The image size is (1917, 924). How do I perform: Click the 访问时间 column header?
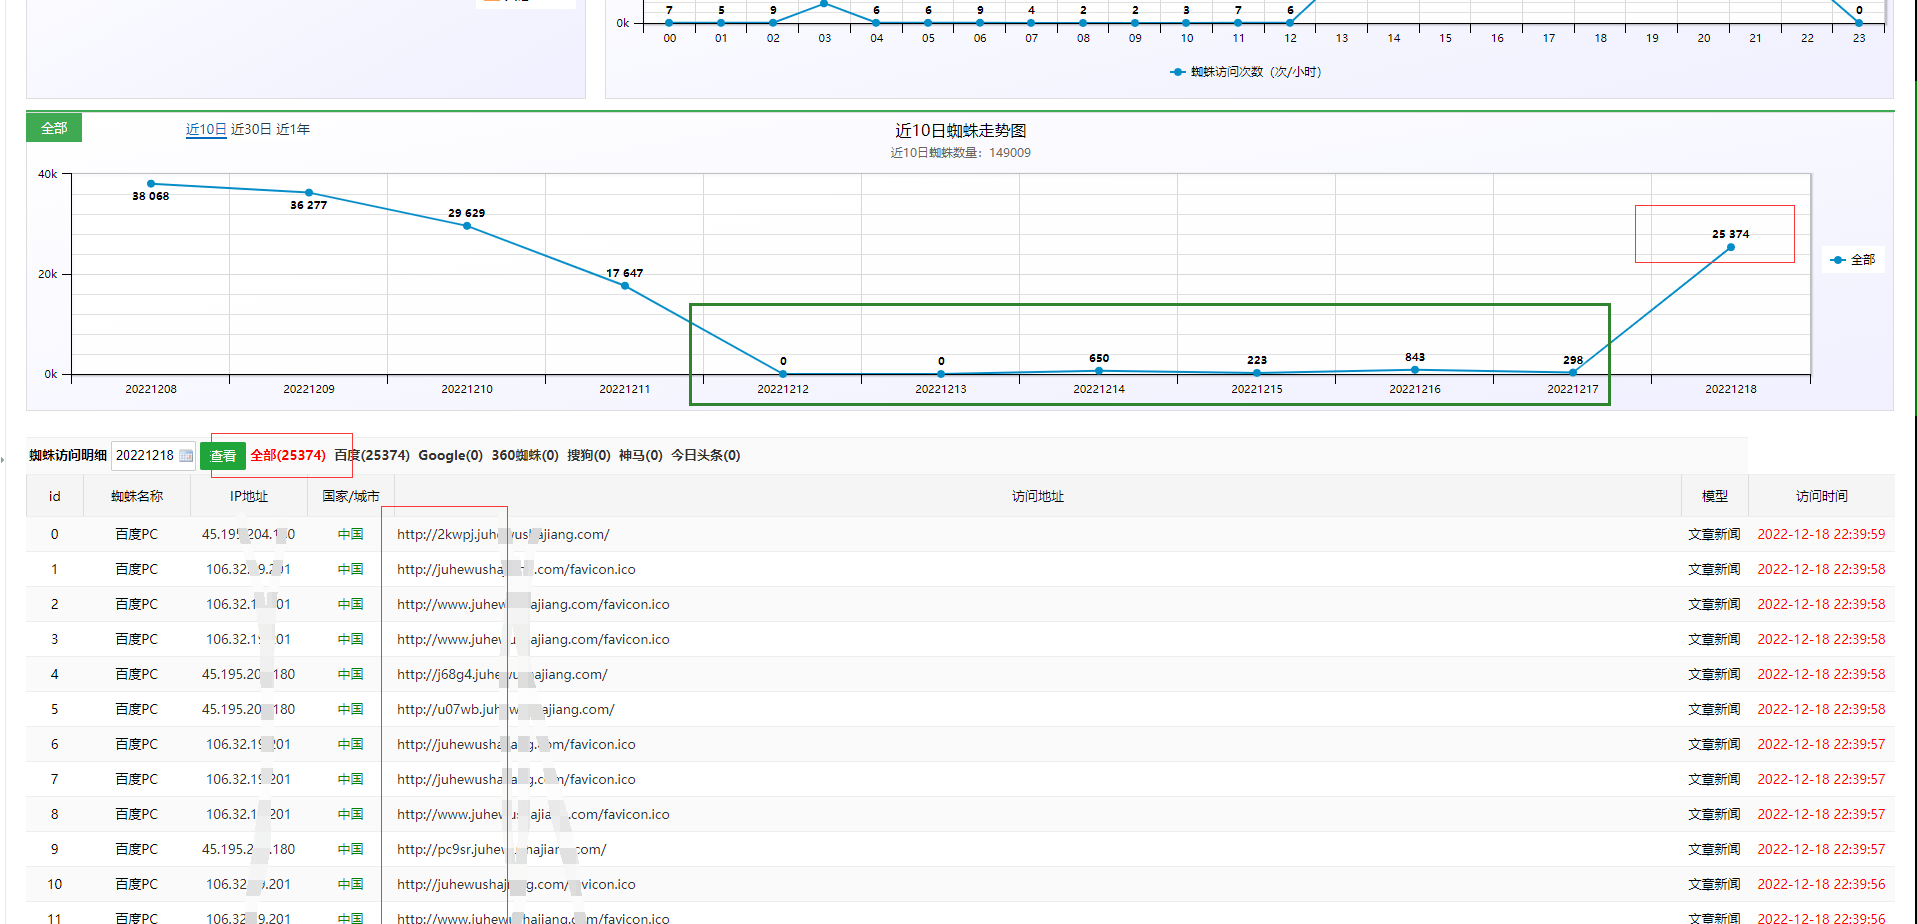click(x=1822, y=496)
